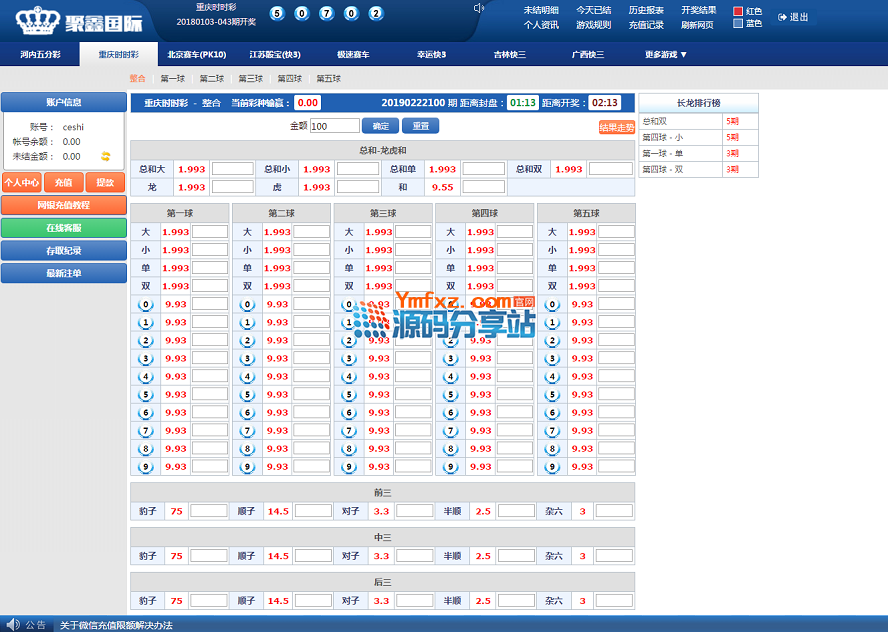
Task: Select ball 7 icon under 第二球
Action: click(x=248, y=431)
